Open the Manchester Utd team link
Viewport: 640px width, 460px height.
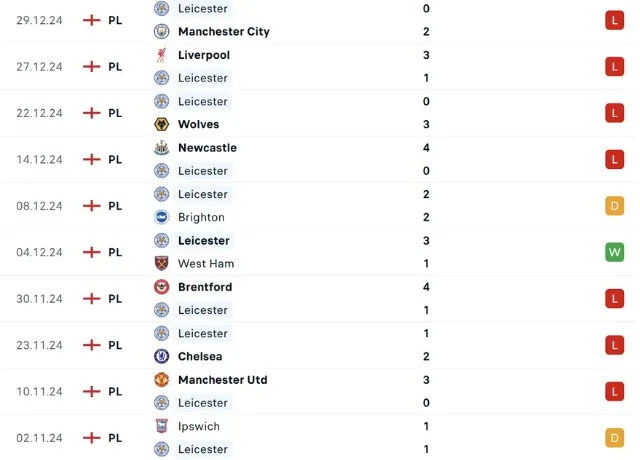223,380
